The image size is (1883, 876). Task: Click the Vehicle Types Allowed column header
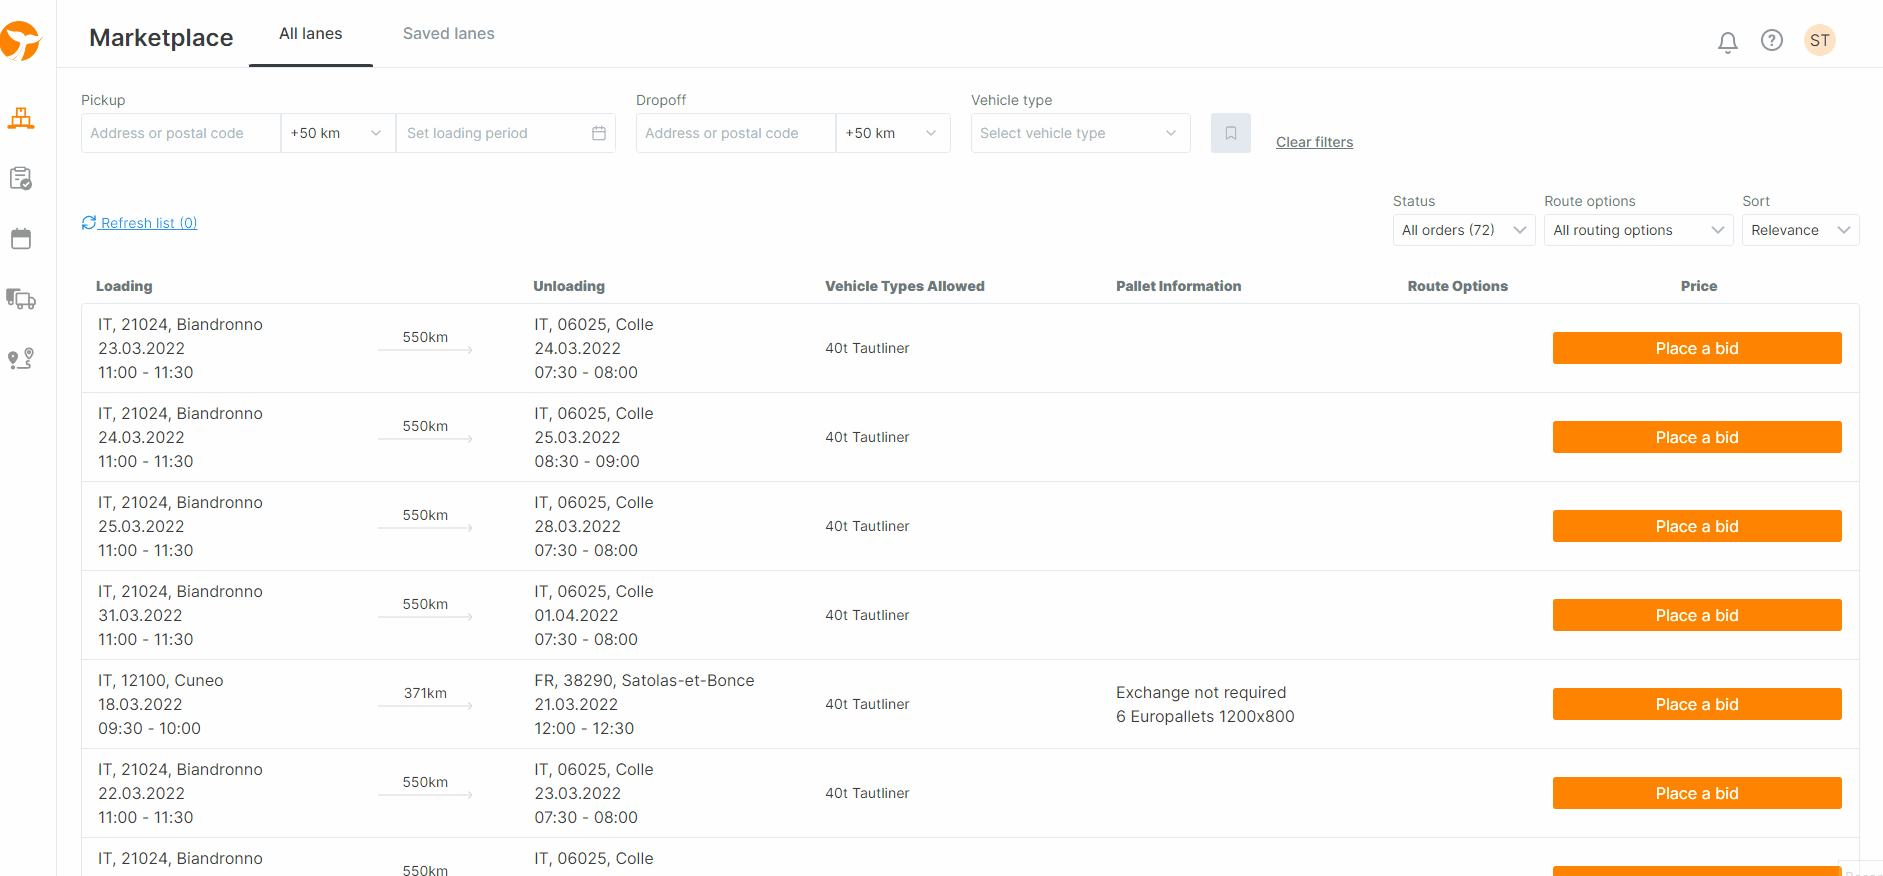pyautogui.click(x=905, y=286)
